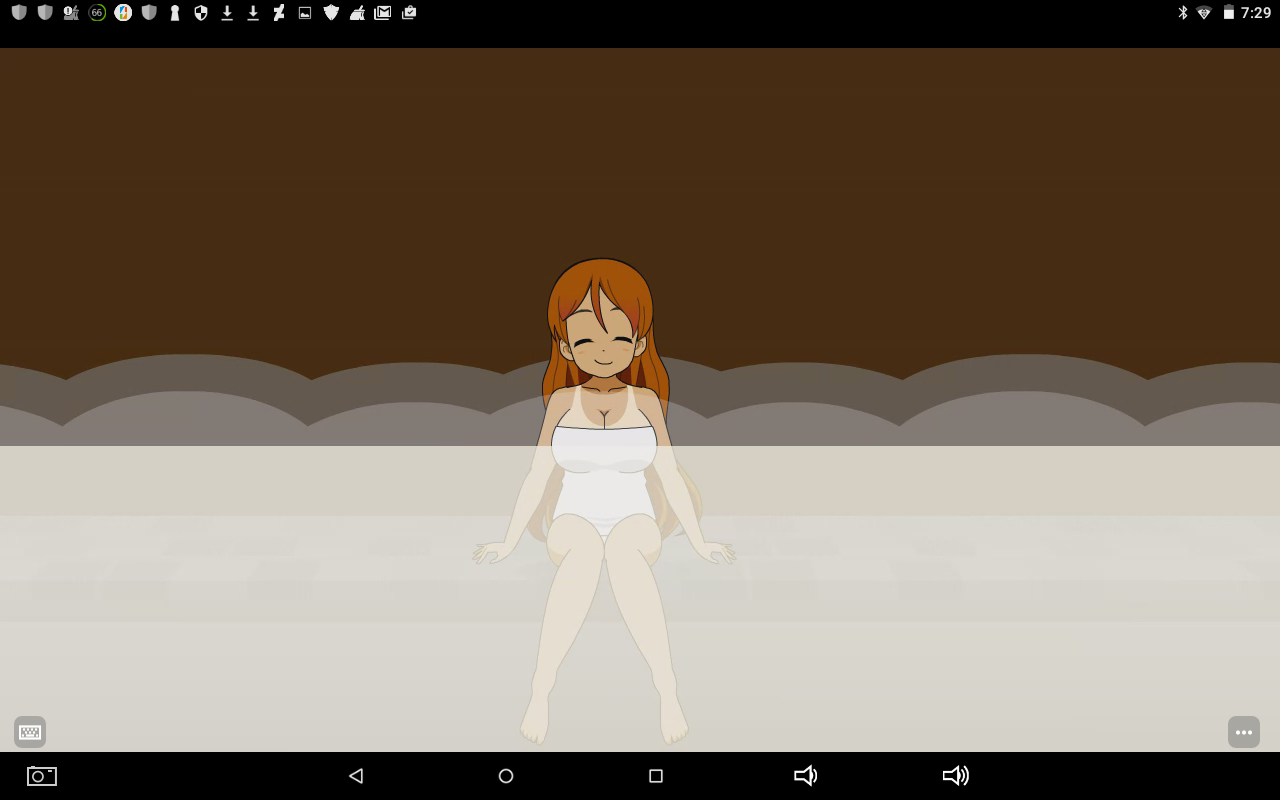This screenshot has width=1280, height=800.
Task: Raise volume with the loud speaker icon
Action: pyautogui.click(x=956, y=776)
